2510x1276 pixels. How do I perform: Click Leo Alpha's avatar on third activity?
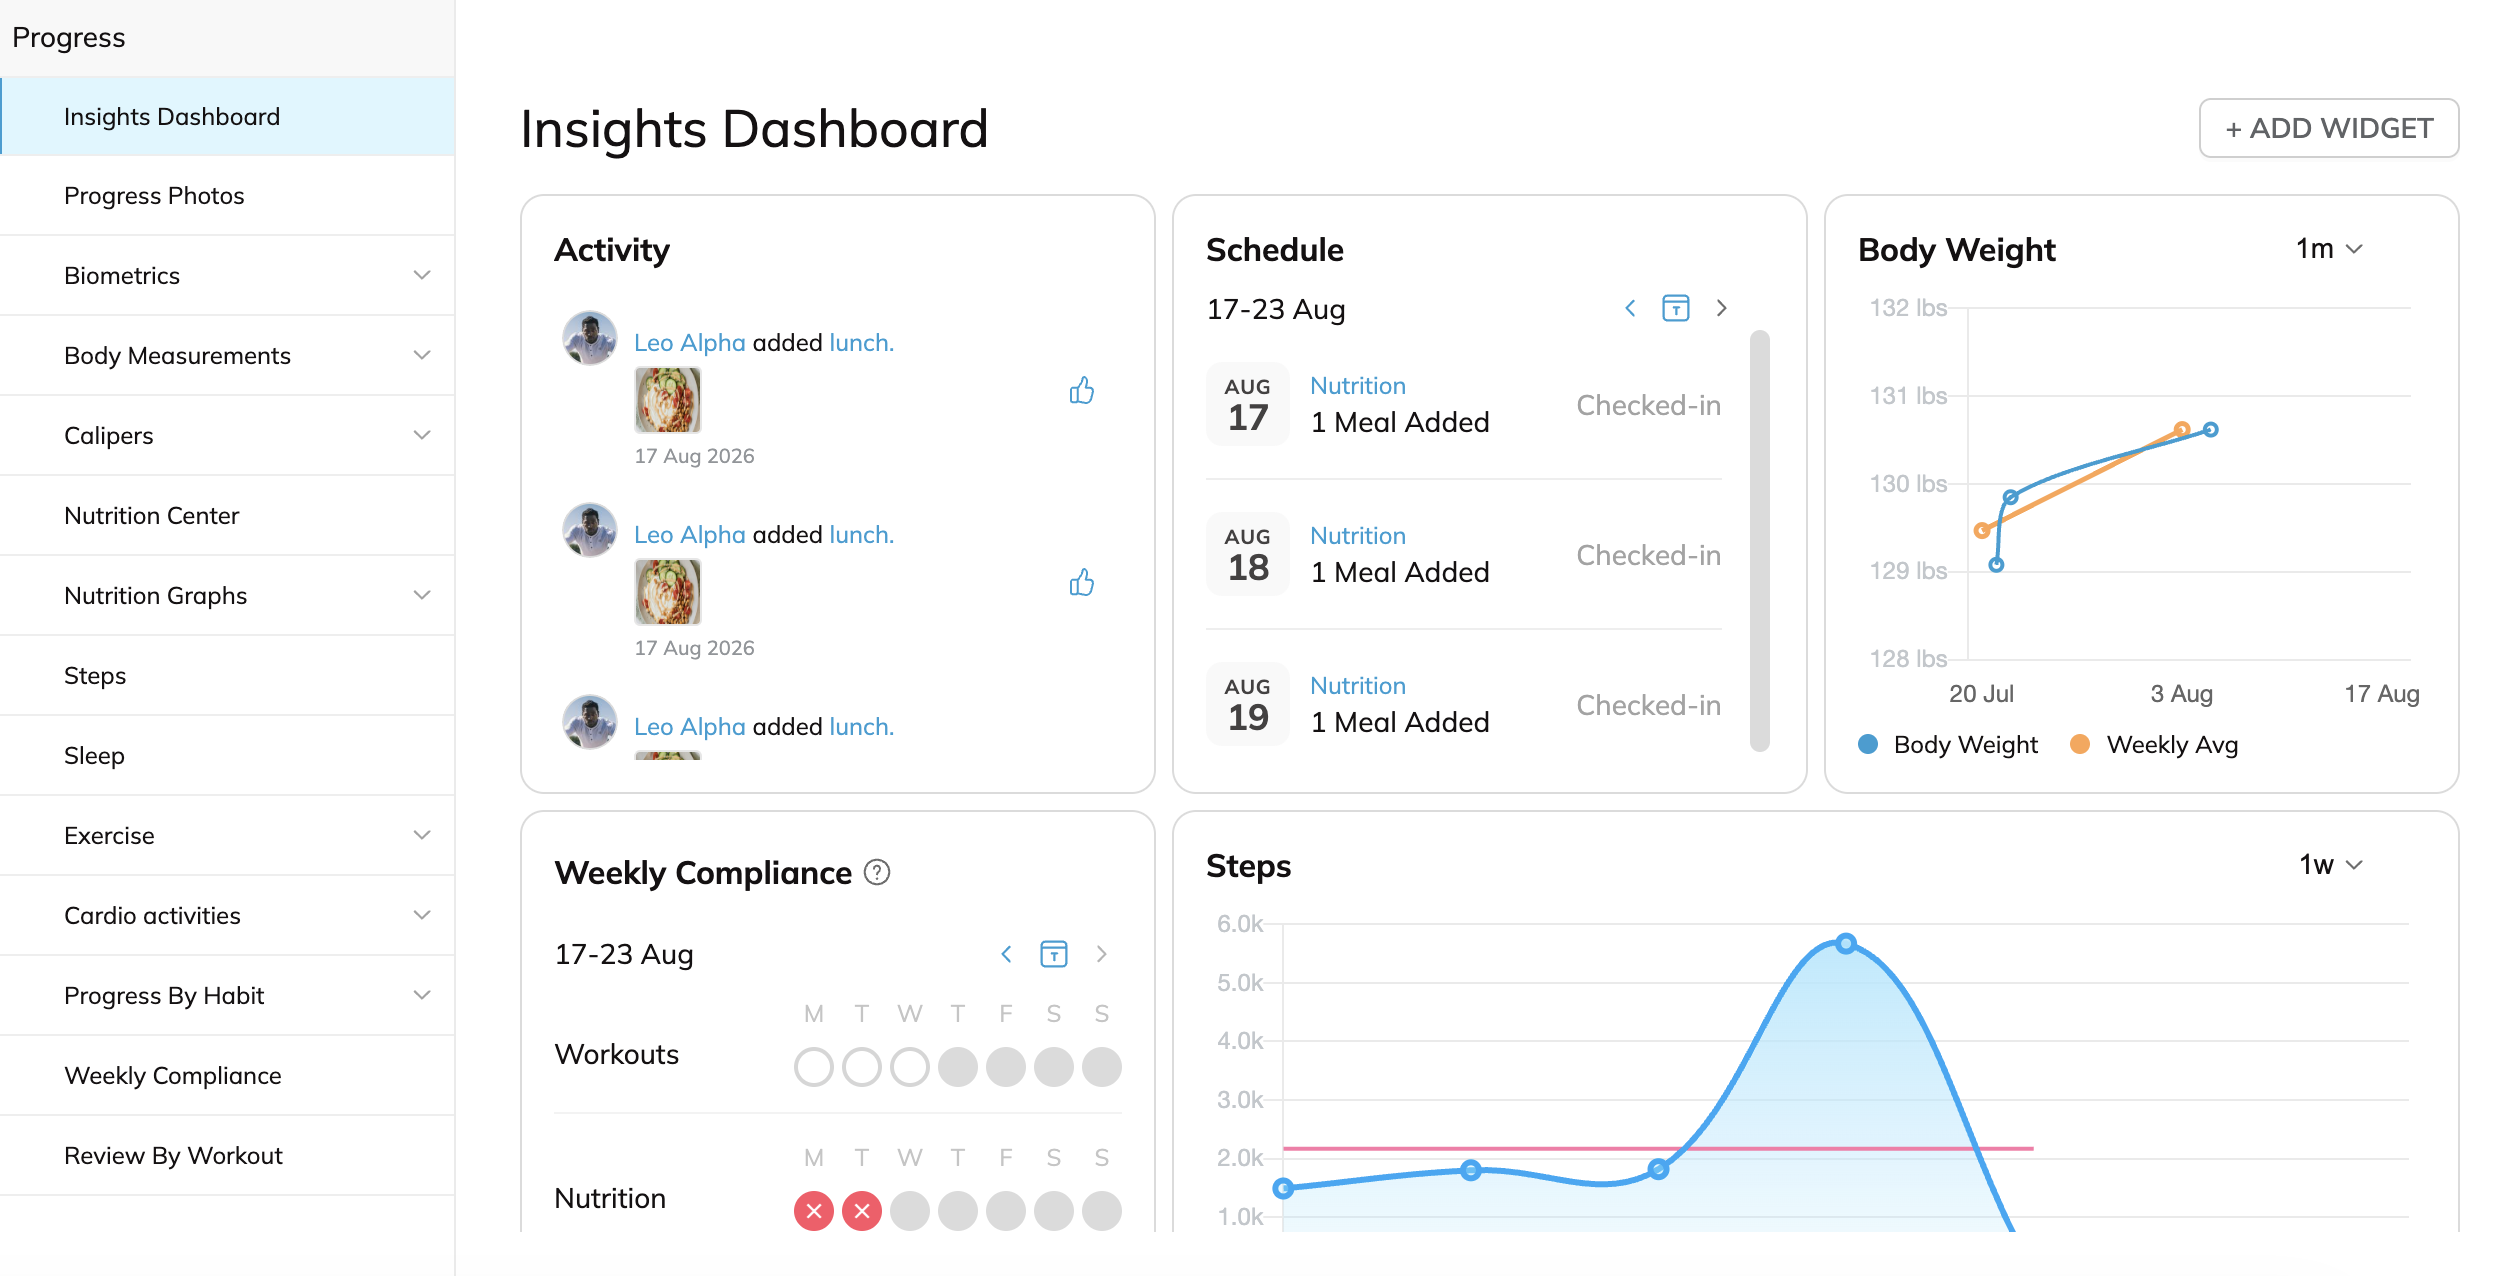590,722
